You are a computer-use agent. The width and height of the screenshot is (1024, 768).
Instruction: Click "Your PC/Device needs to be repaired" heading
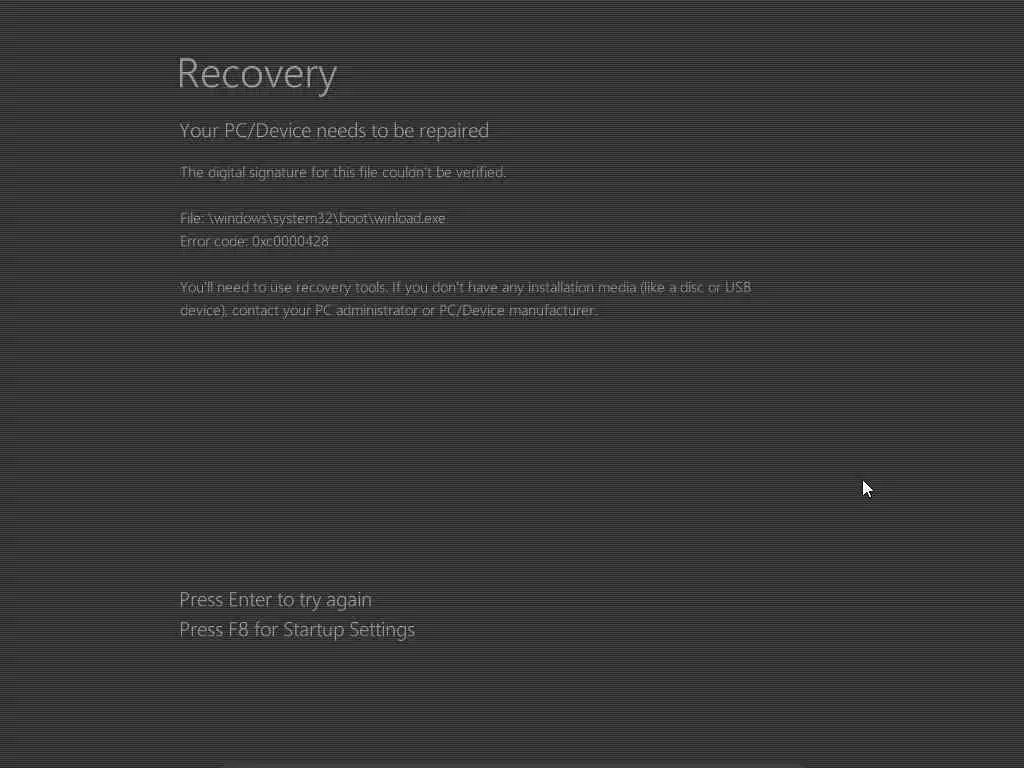334,131
